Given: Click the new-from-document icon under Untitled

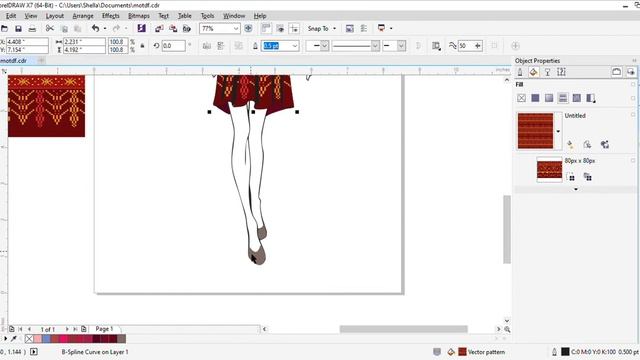Looking at the screenshot, I should pyautogui.click(x=570, y=144).
